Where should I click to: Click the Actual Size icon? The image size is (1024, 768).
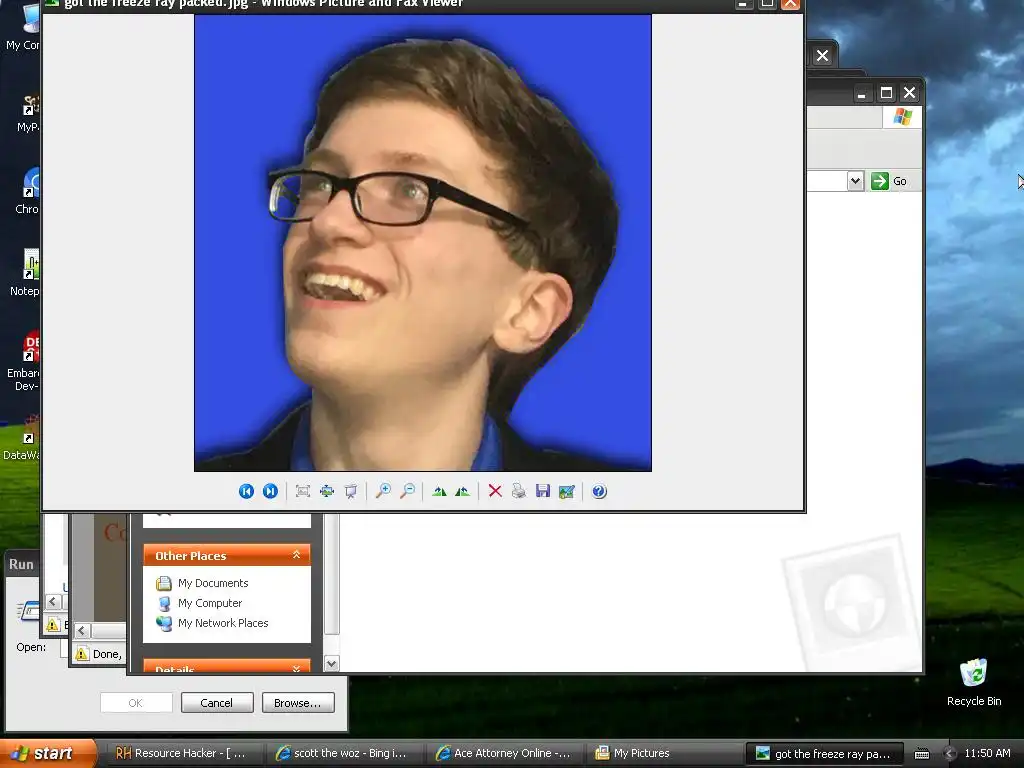[327, 491]
